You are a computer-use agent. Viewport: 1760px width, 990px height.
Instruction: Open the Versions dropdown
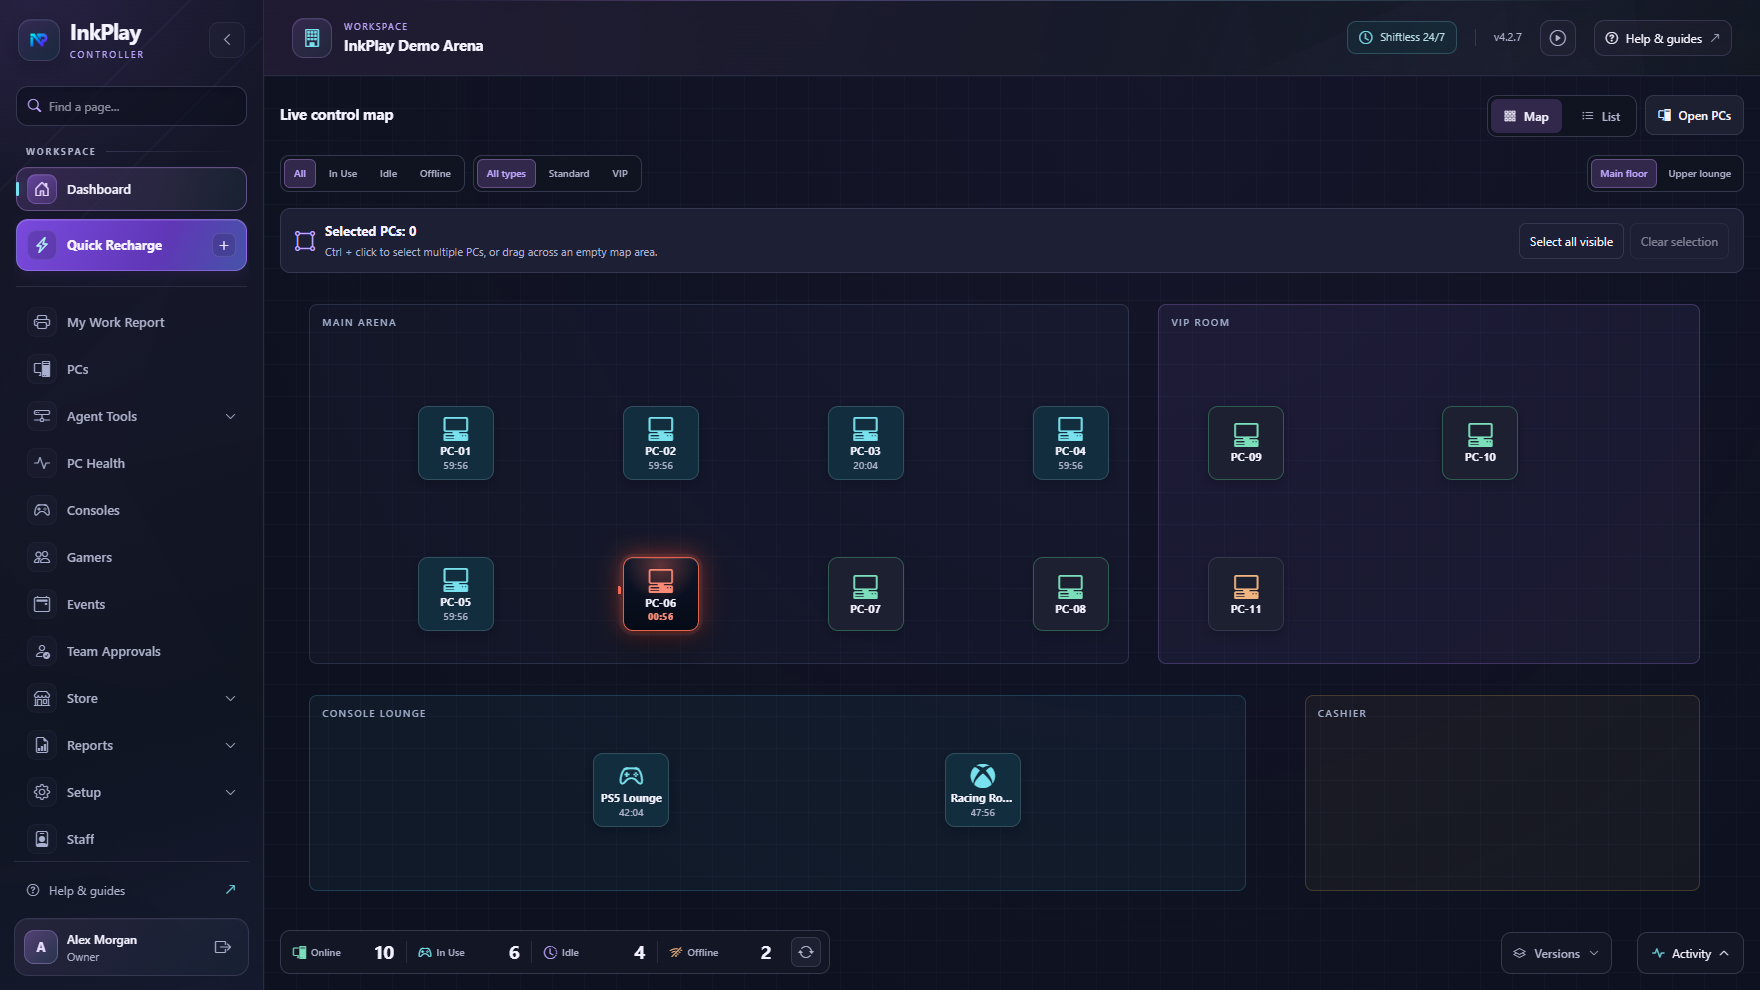1556,953
